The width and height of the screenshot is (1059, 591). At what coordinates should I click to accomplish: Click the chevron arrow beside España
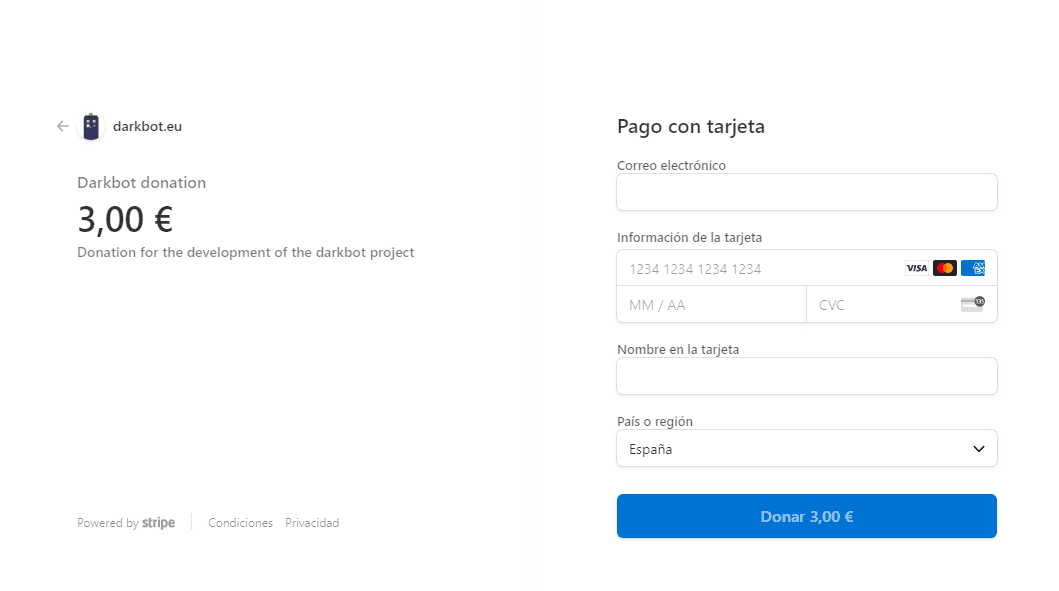coord(979,449)
